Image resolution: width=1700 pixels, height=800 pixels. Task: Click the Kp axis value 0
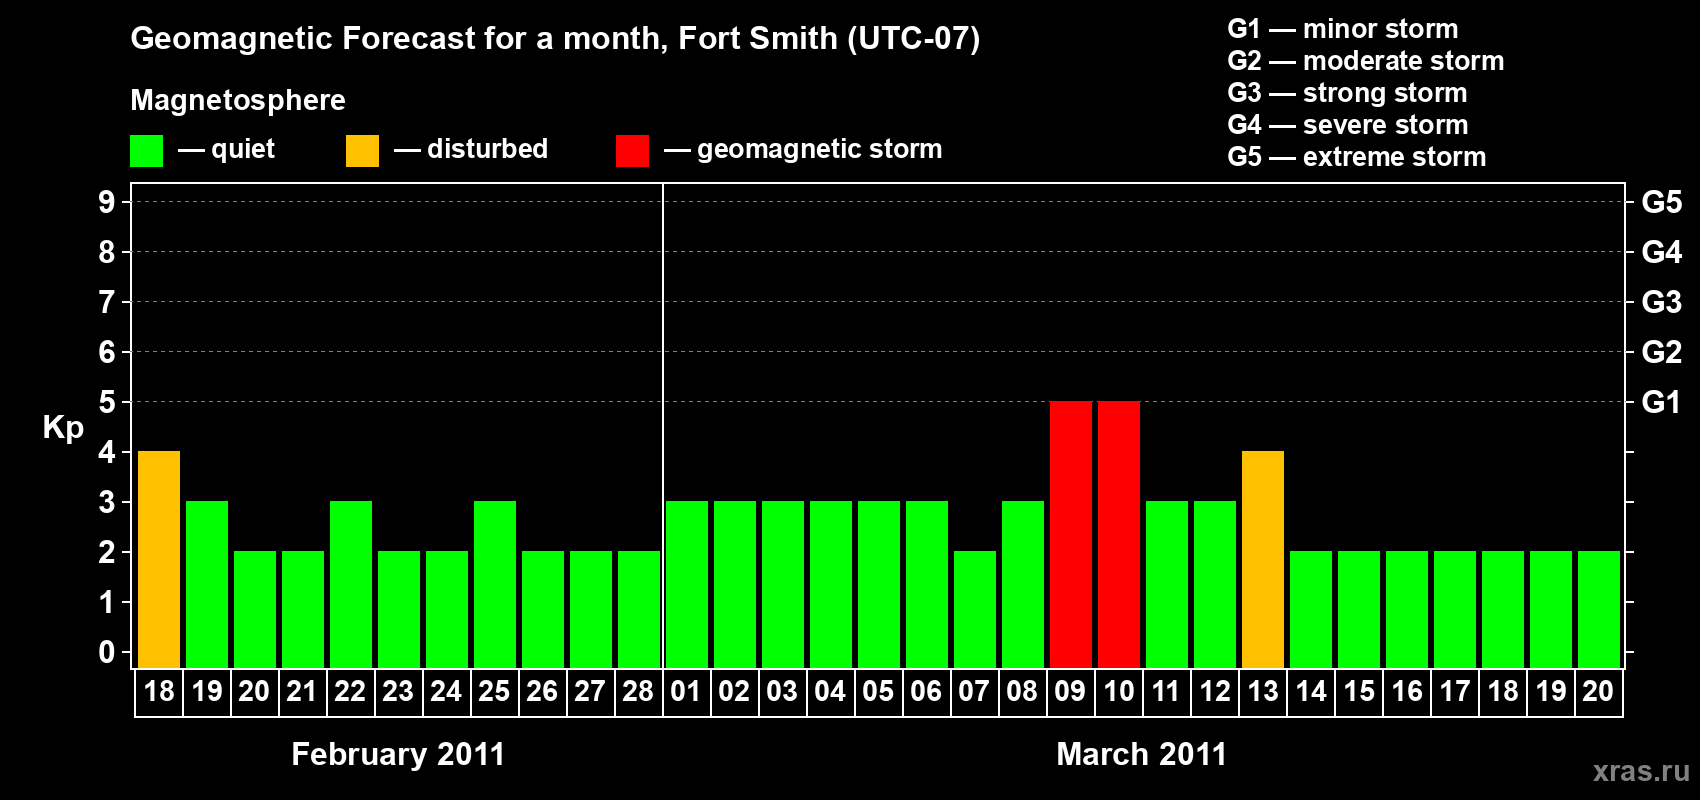[107, 652]
